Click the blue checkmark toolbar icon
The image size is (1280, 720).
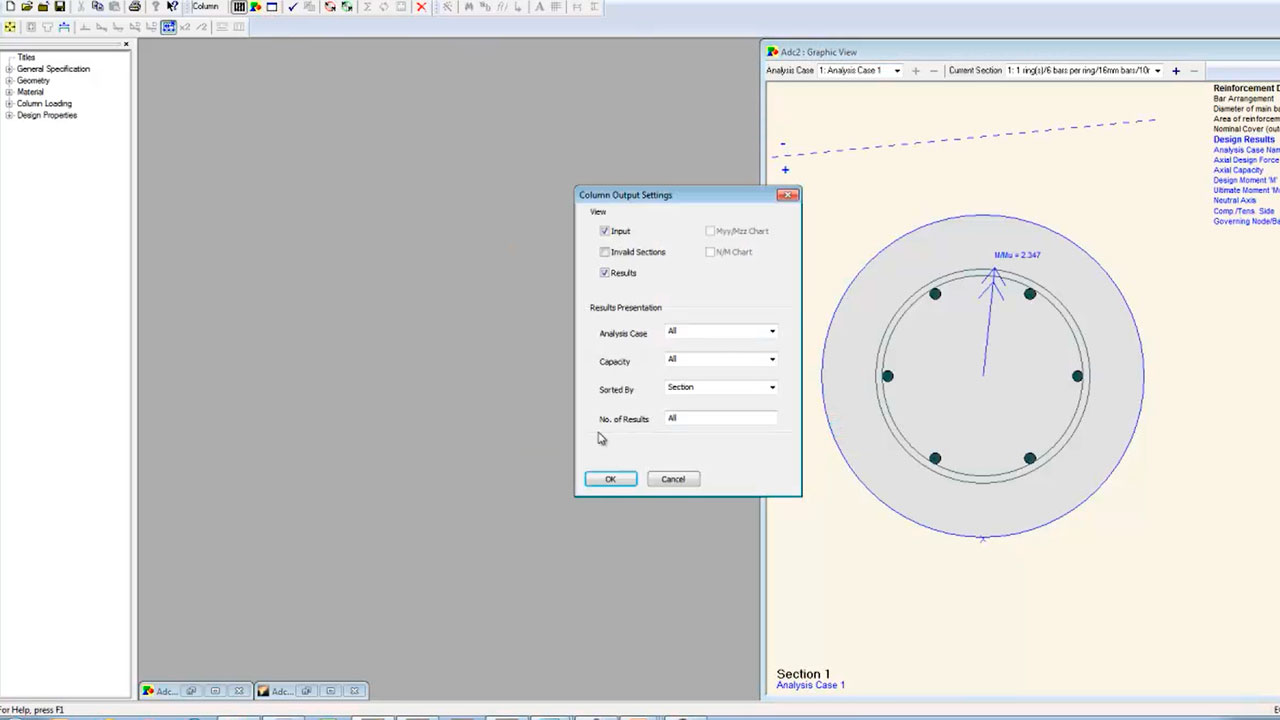coord(292,7)
